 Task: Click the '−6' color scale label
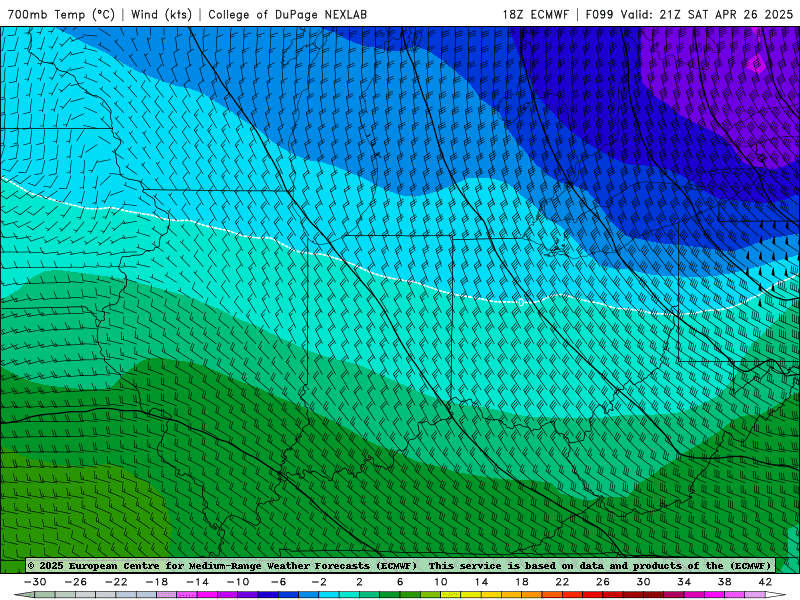click(279, 582)
